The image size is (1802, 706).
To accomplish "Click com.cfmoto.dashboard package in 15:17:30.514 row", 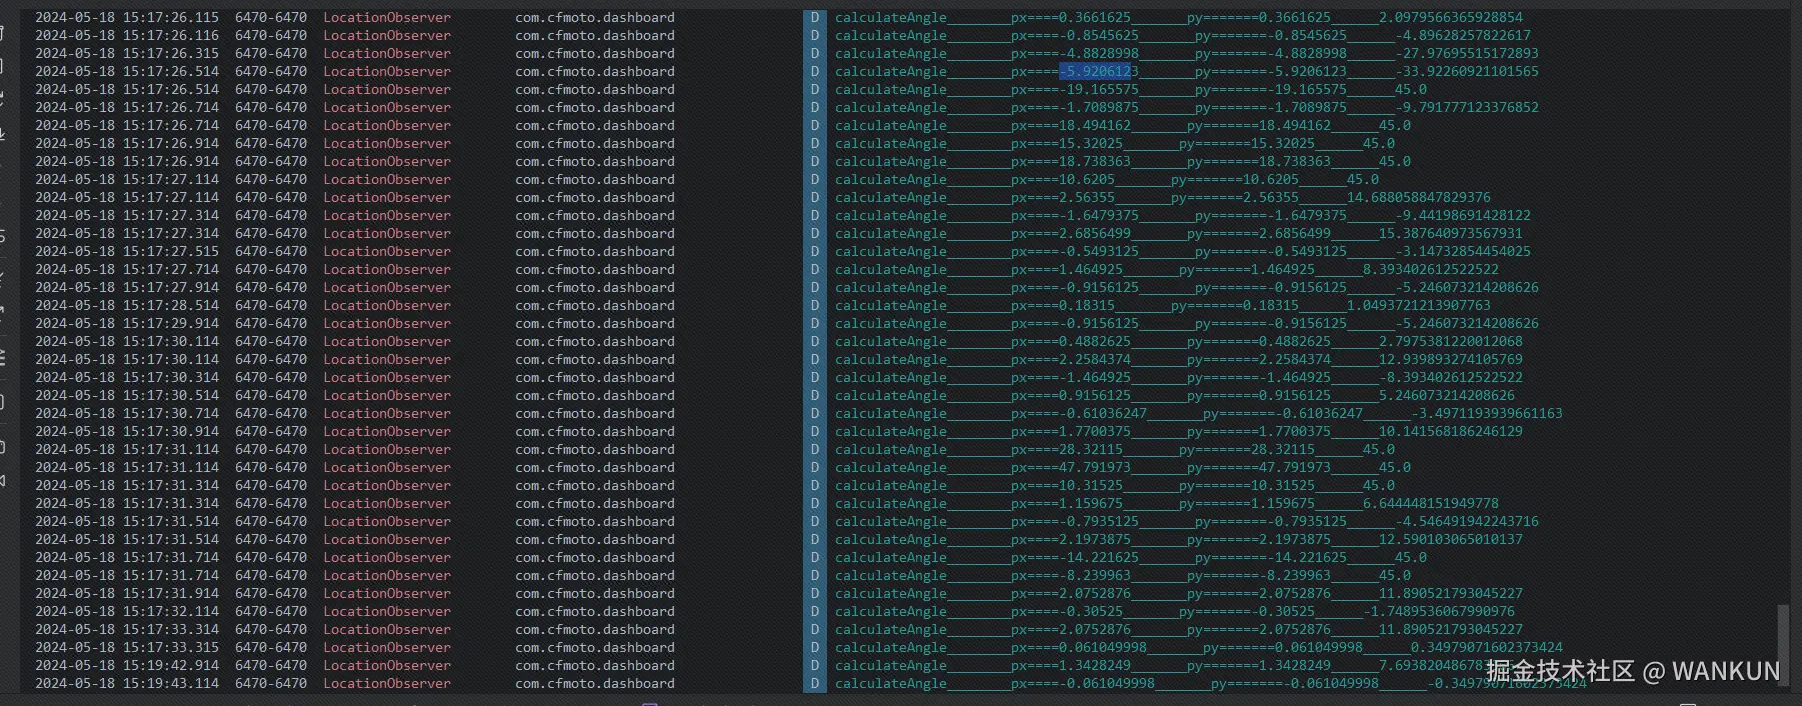I will tap(595, 395).
